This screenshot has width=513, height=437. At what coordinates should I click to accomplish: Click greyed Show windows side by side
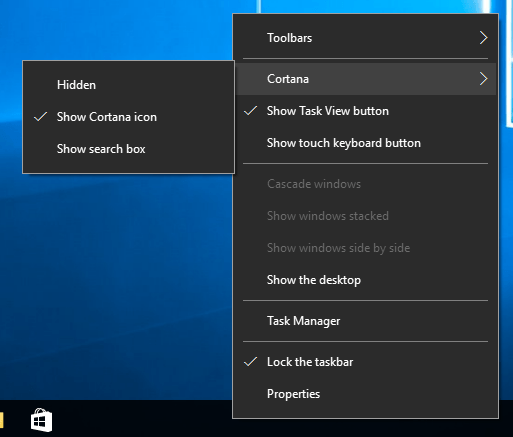(x=365, y=248)
